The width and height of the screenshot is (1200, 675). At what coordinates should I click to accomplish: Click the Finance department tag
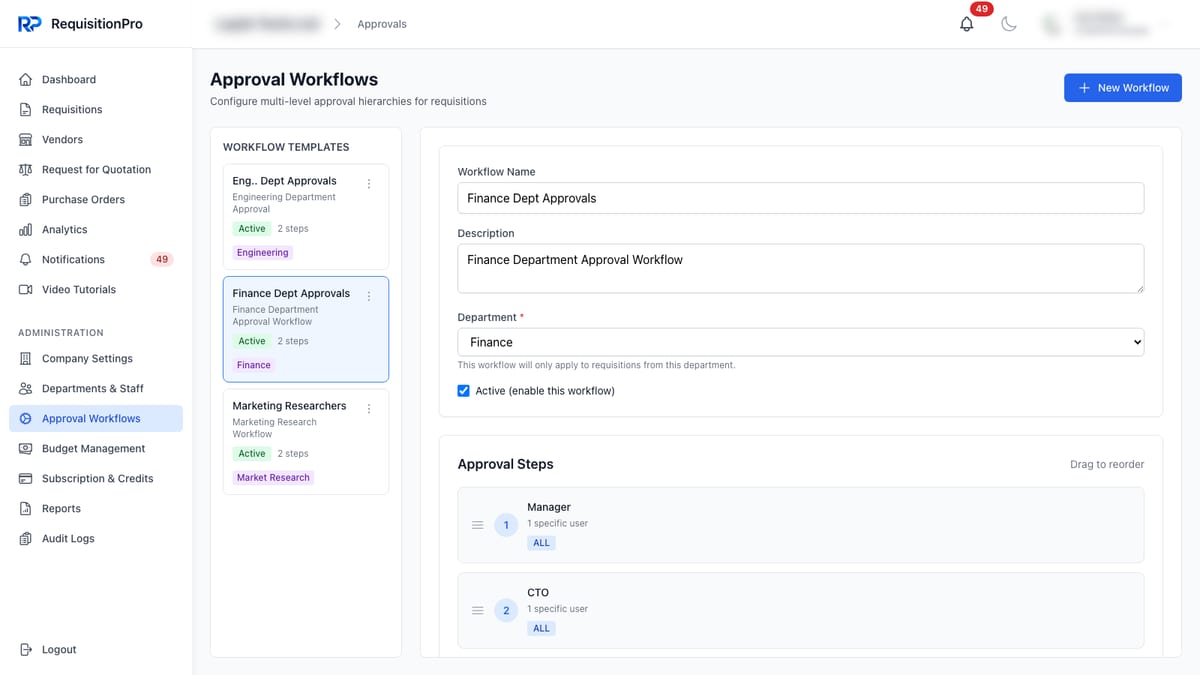point(254,365)
